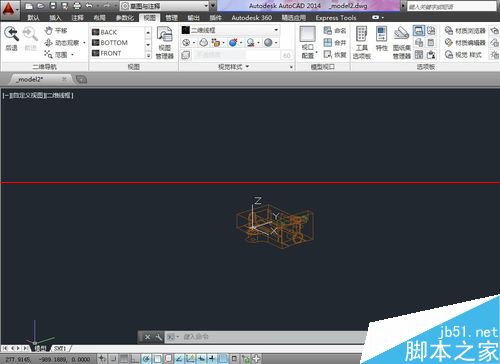Click the Plot printer icon in quick access toolbar
500x364 pixels.
point(77,6)
